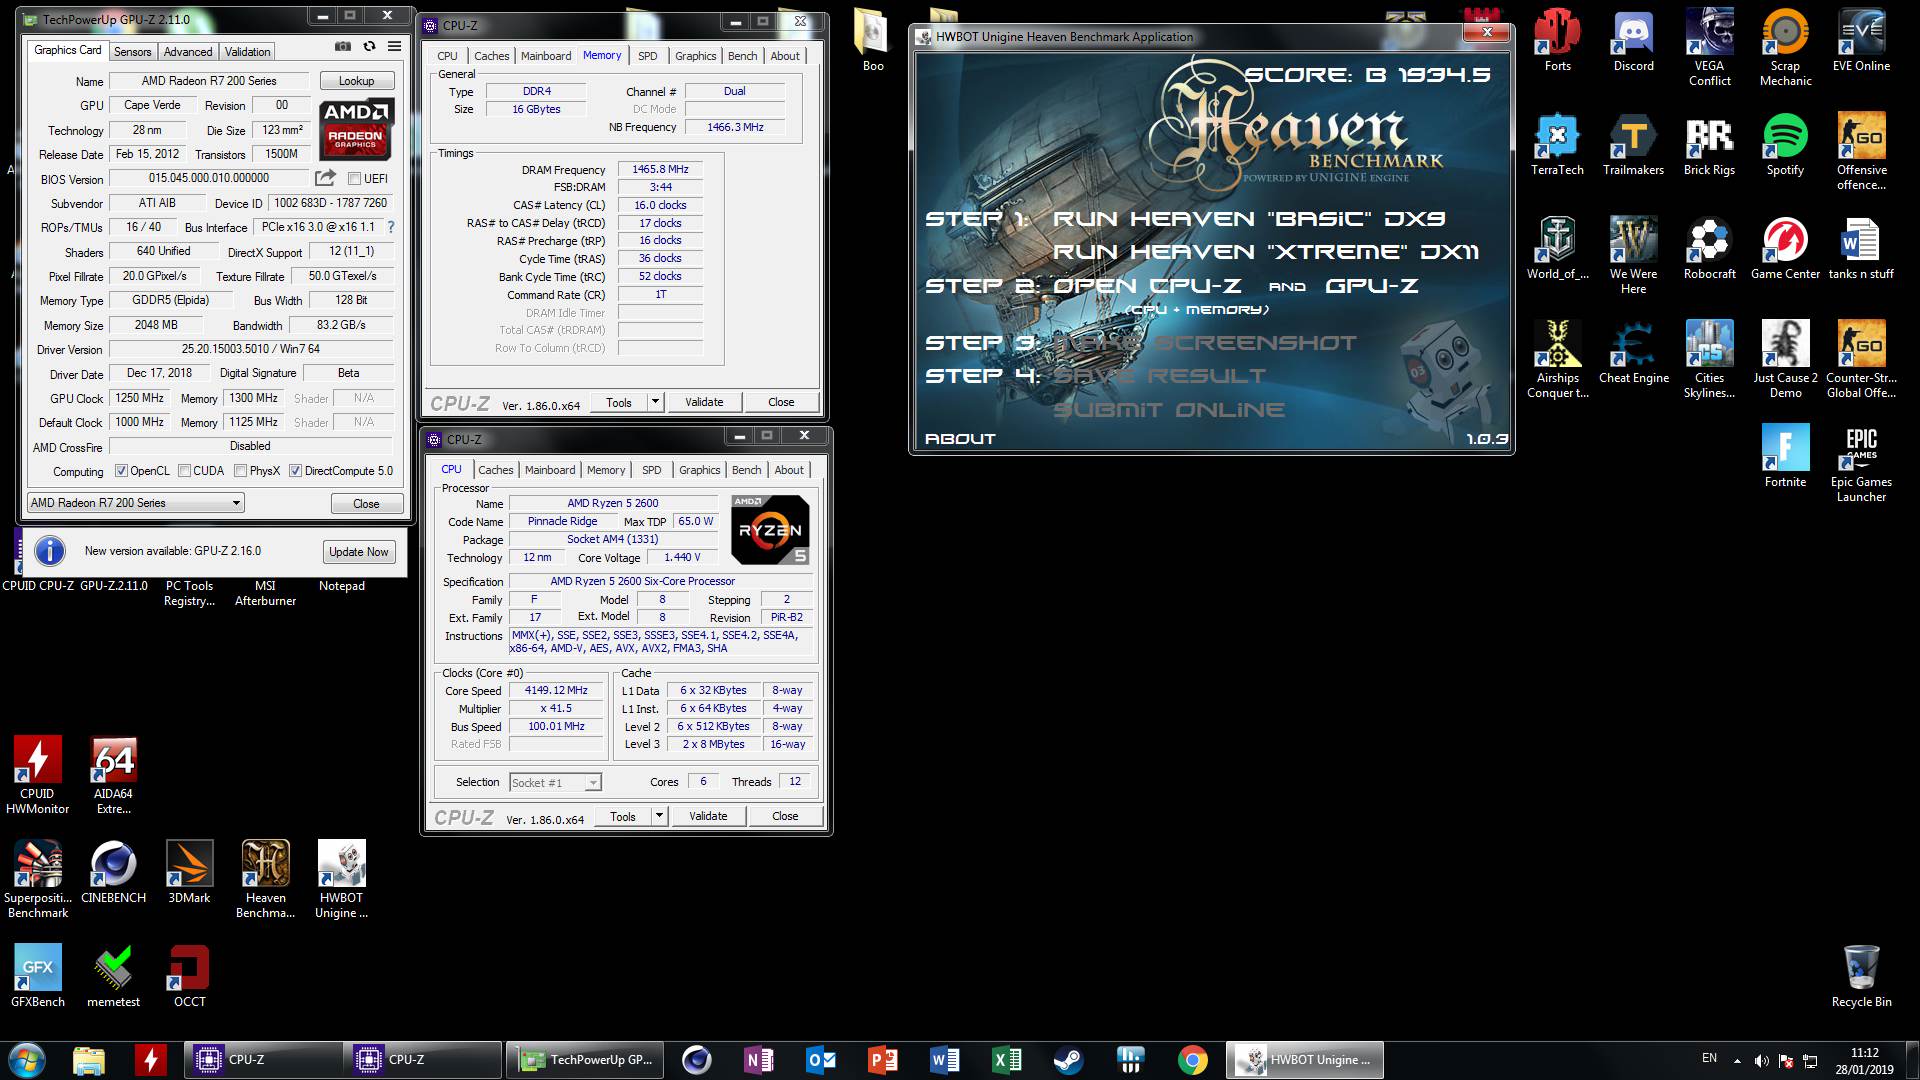
Task: Click the Windows Start button
Action: pos(25,1060)
